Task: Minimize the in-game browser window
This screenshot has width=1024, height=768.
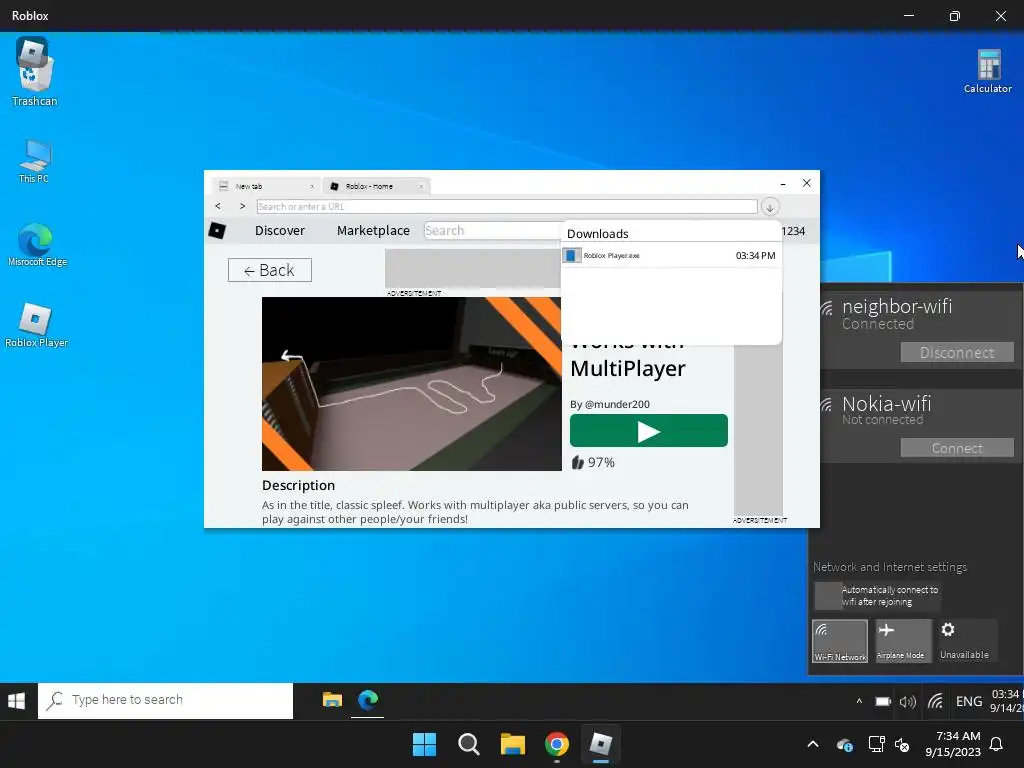Action: click(x=783, y=184)
